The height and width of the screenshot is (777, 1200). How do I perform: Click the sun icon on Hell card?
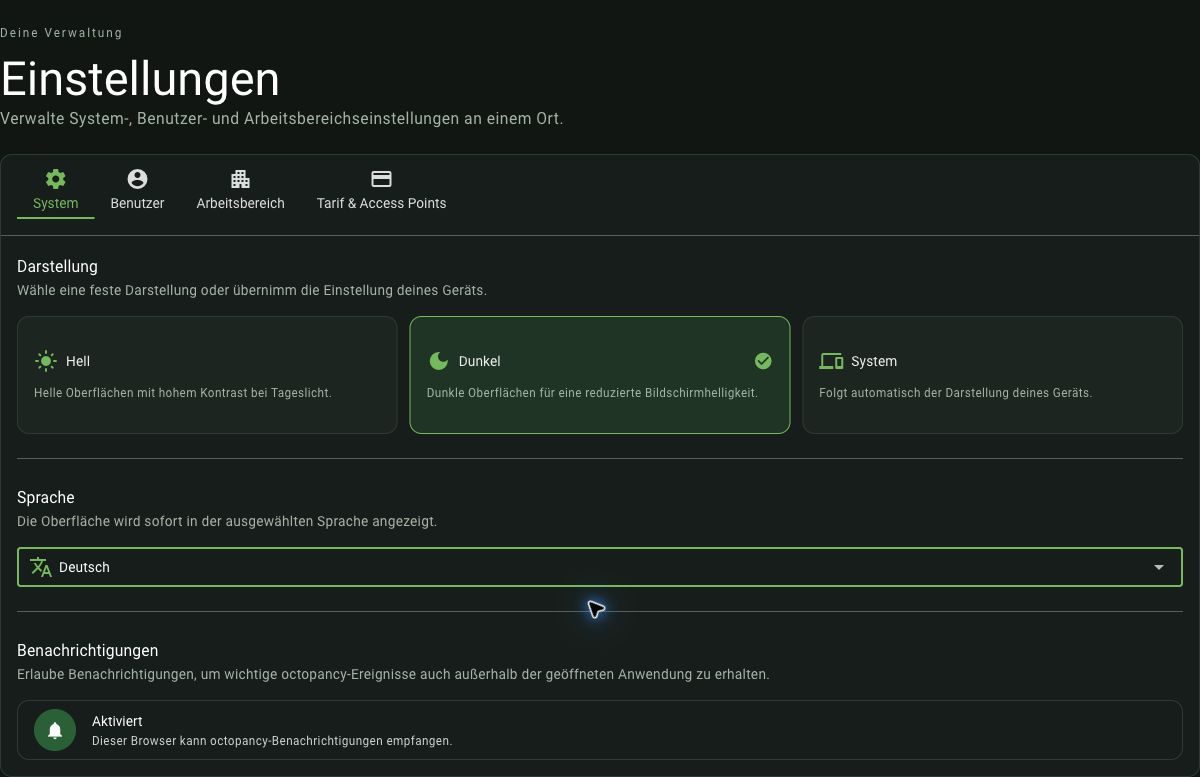pos(46,361)
